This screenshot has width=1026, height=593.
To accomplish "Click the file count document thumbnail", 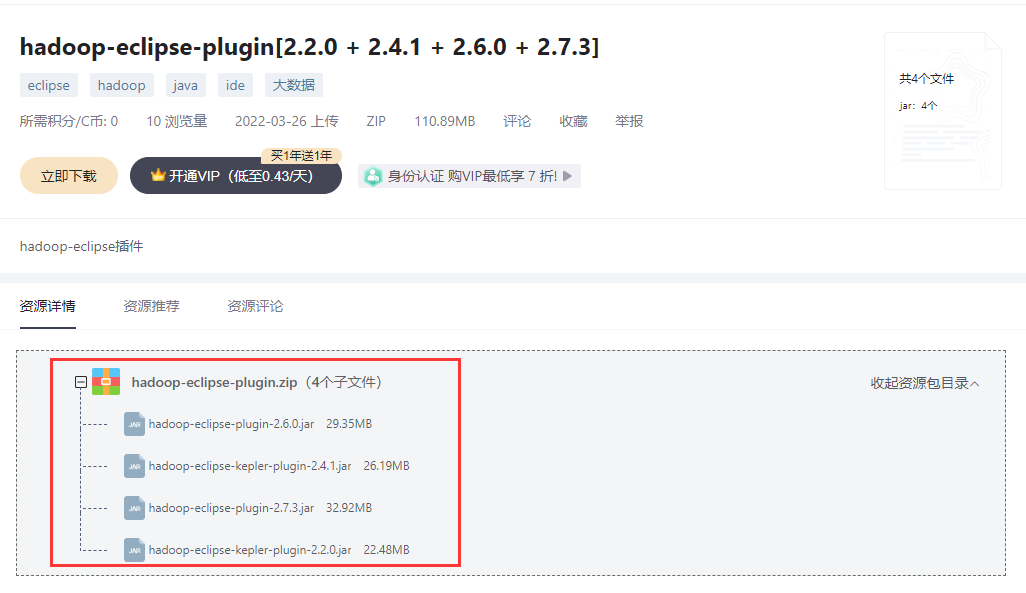I will pos(943,111).
